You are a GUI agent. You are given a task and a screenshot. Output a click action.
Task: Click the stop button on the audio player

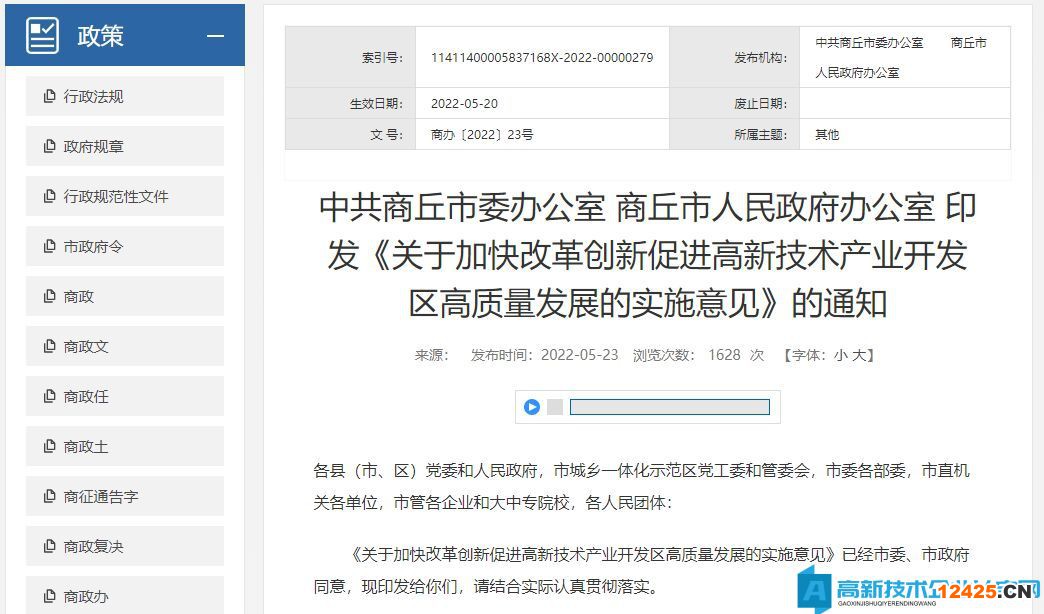tap(554, 407)
